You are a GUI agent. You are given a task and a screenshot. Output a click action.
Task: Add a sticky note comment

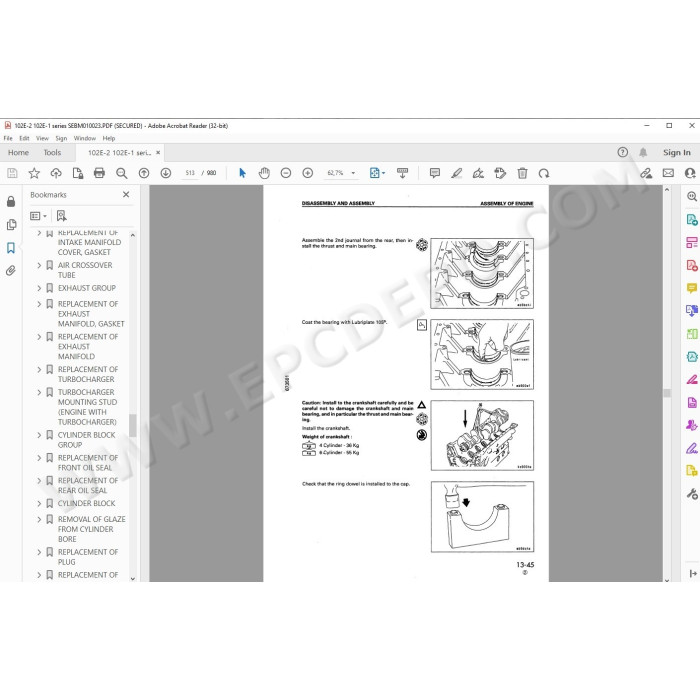click(434, 173)
